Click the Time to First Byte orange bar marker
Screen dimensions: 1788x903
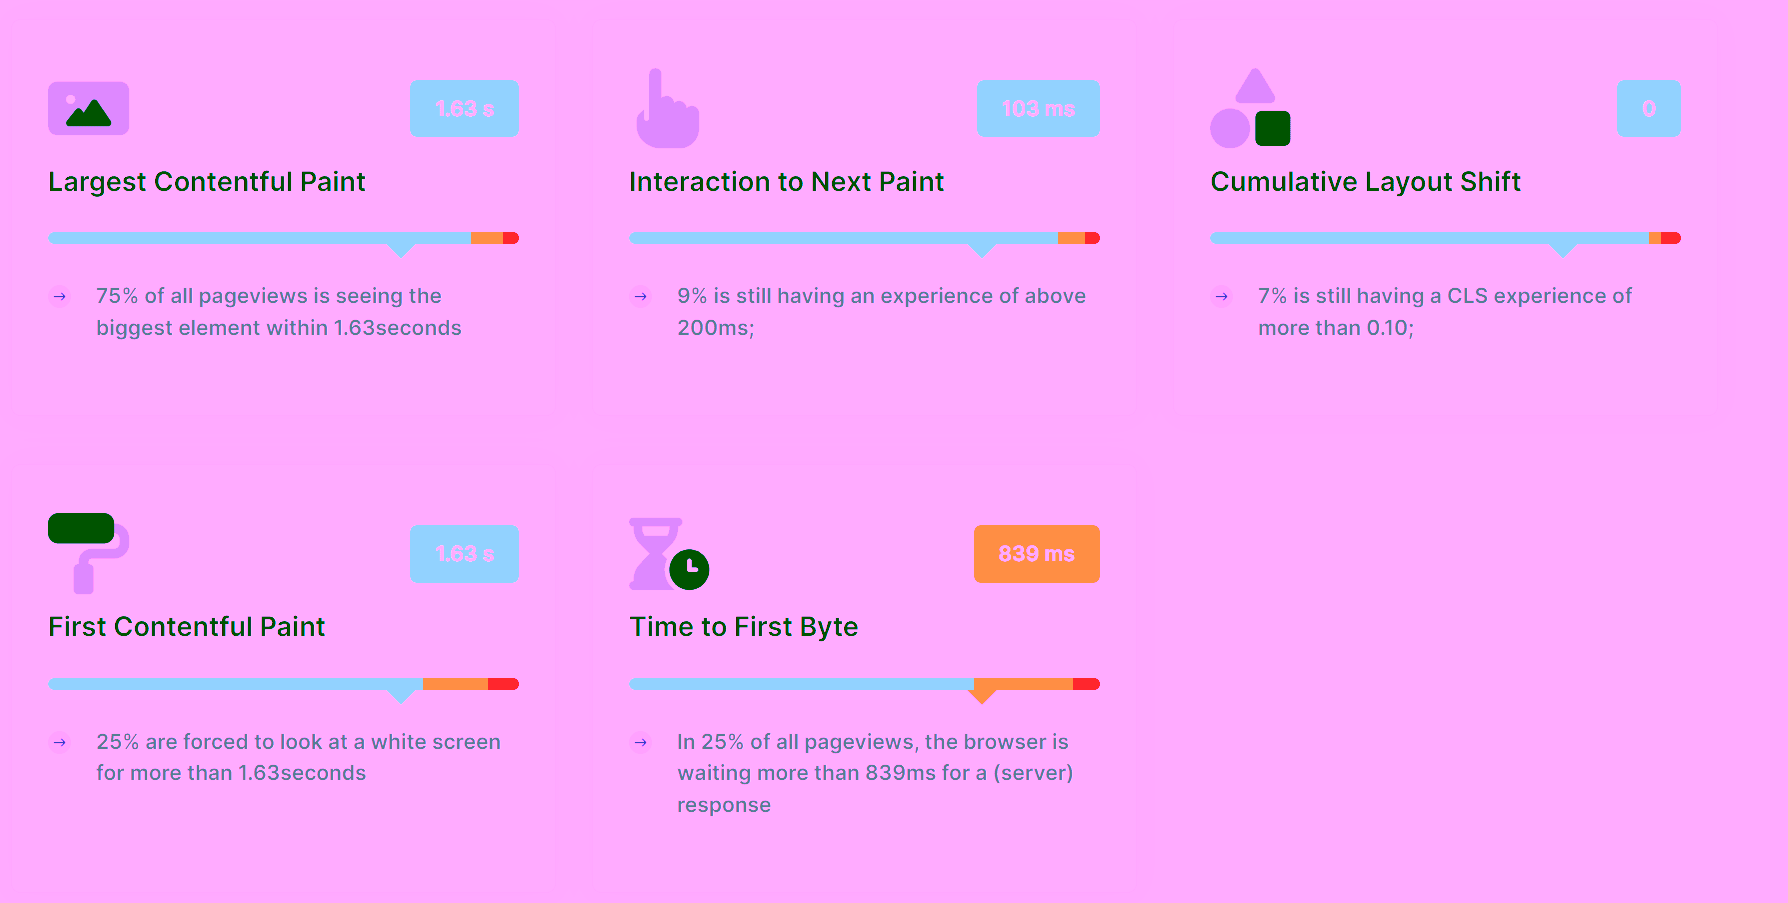tap(982, 694)
